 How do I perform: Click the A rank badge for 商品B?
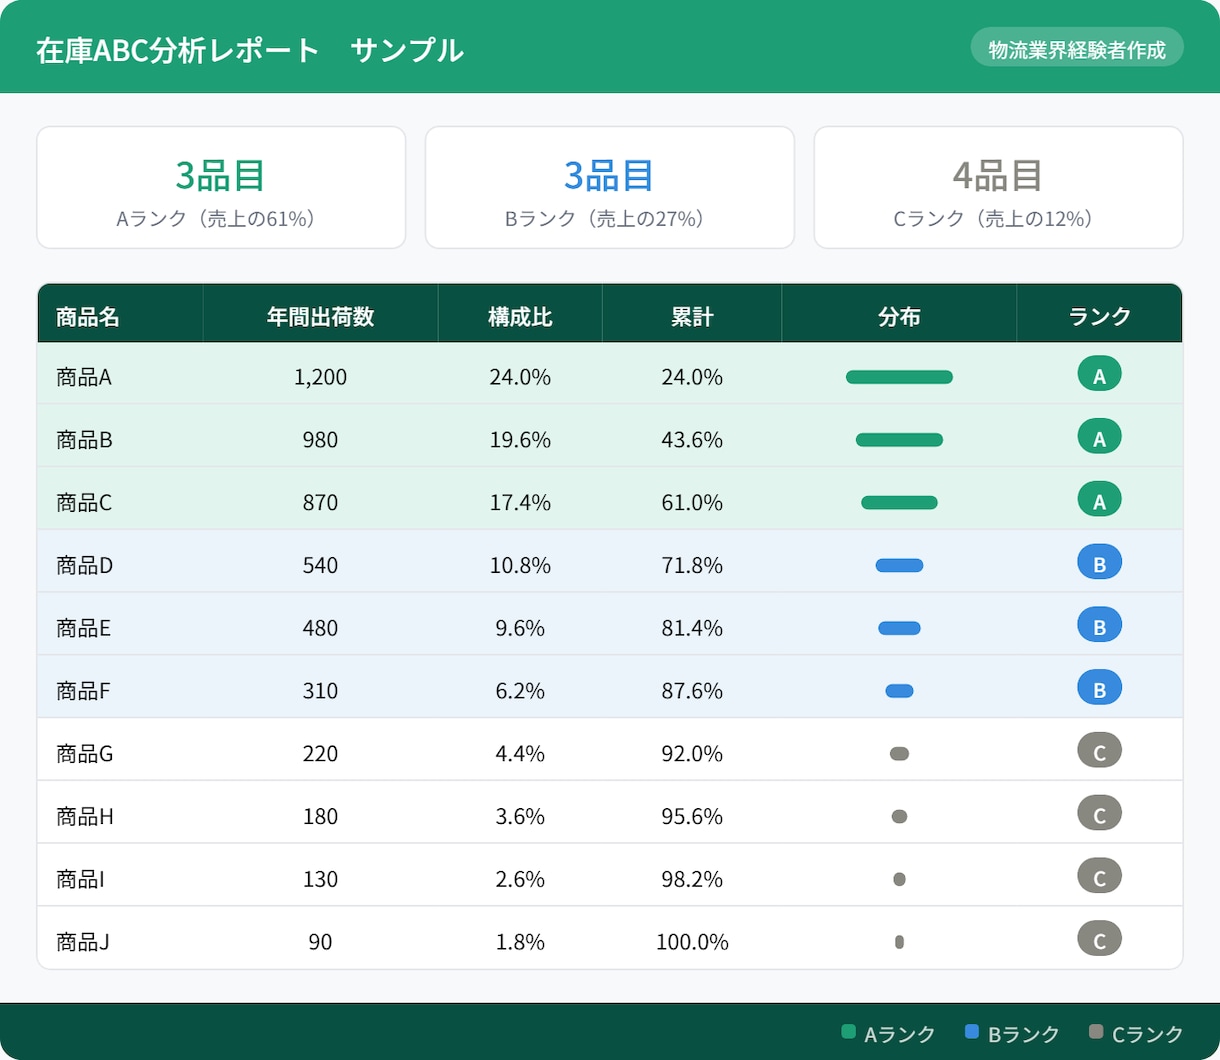coord(1099,437)
